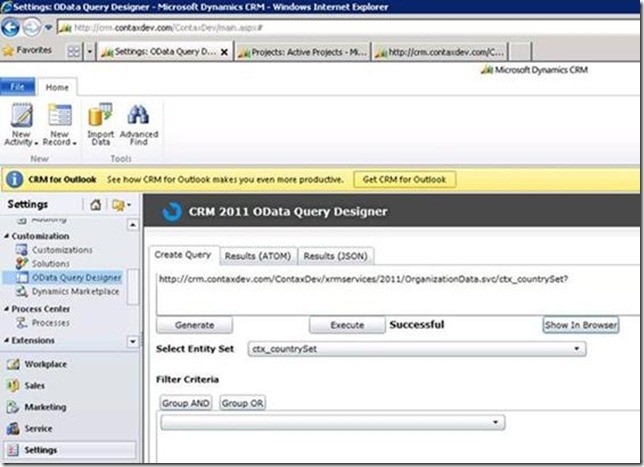Open Solutions in the Customization group
Viewport: 644px width, 467px height.
tap(51, 264)
